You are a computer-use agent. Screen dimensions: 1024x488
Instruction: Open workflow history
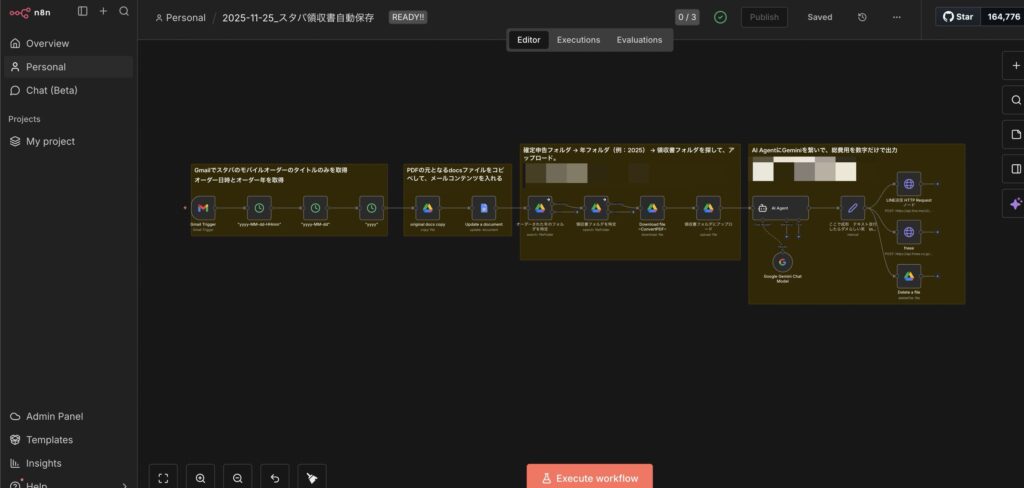(862, 17)
